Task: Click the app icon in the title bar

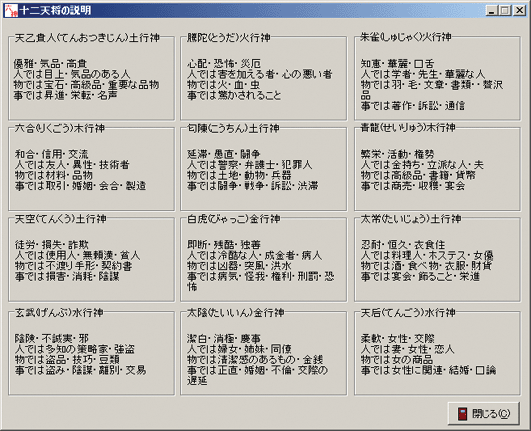Action: (11, 10)
